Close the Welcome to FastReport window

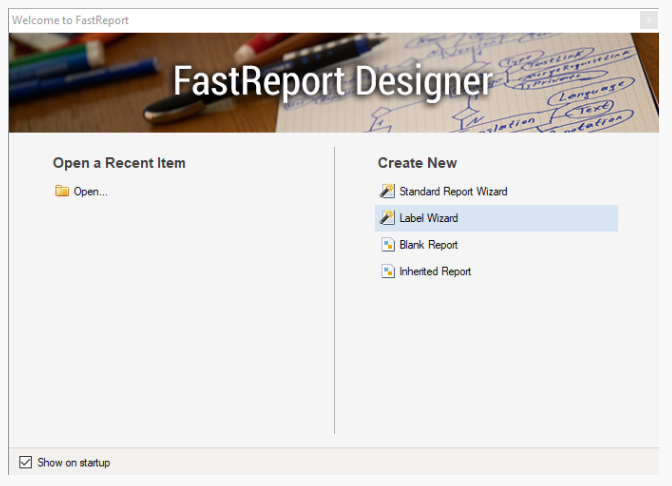point(648,20)
